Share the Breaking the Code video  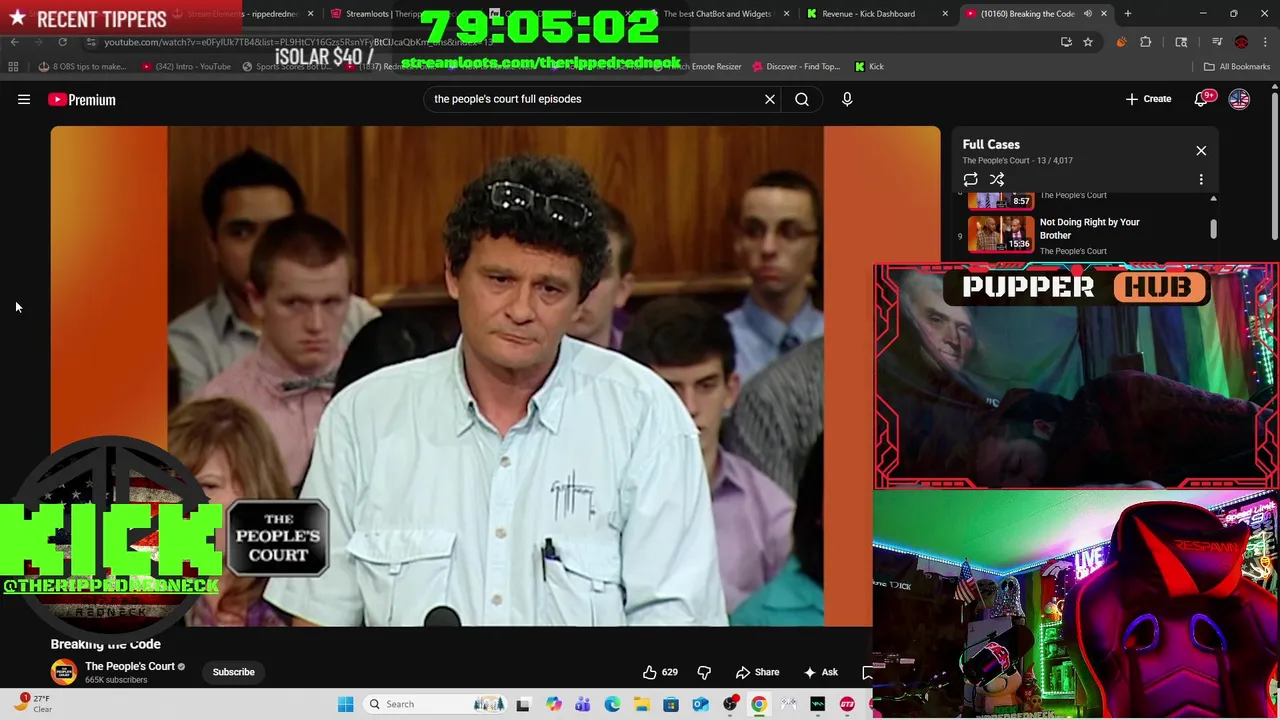(x=757, y=672)
